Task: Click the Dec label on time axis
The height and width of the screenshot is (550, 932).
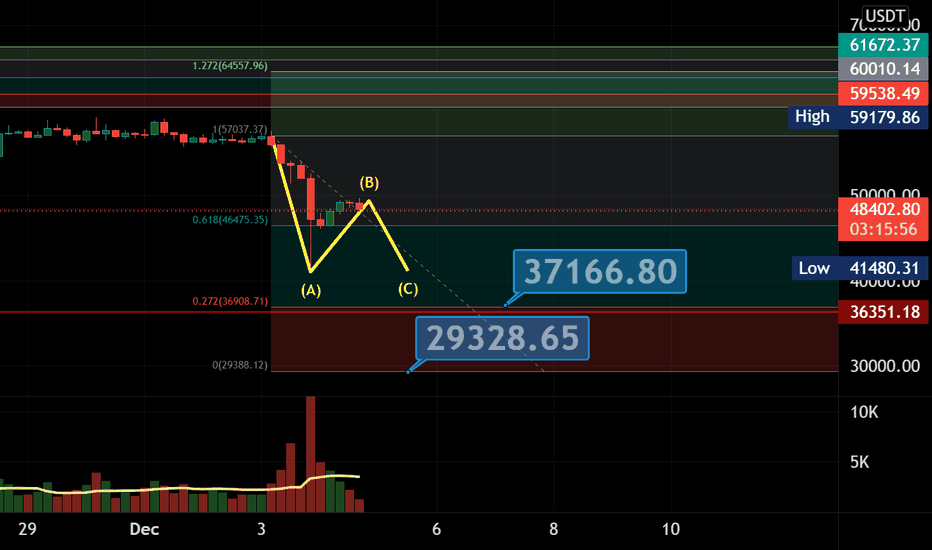Action: point(144,529)
